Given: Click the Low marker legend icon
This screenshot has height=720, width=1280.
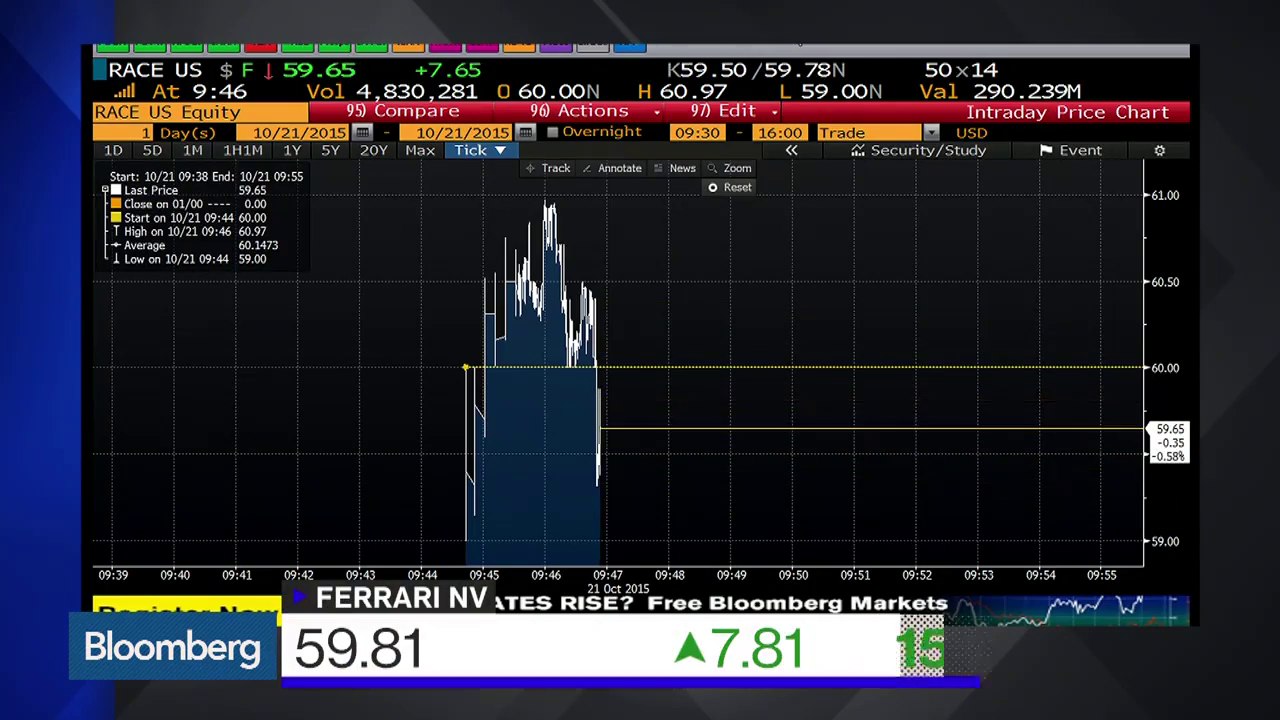Looking at the screenshot, I should 116,259.
